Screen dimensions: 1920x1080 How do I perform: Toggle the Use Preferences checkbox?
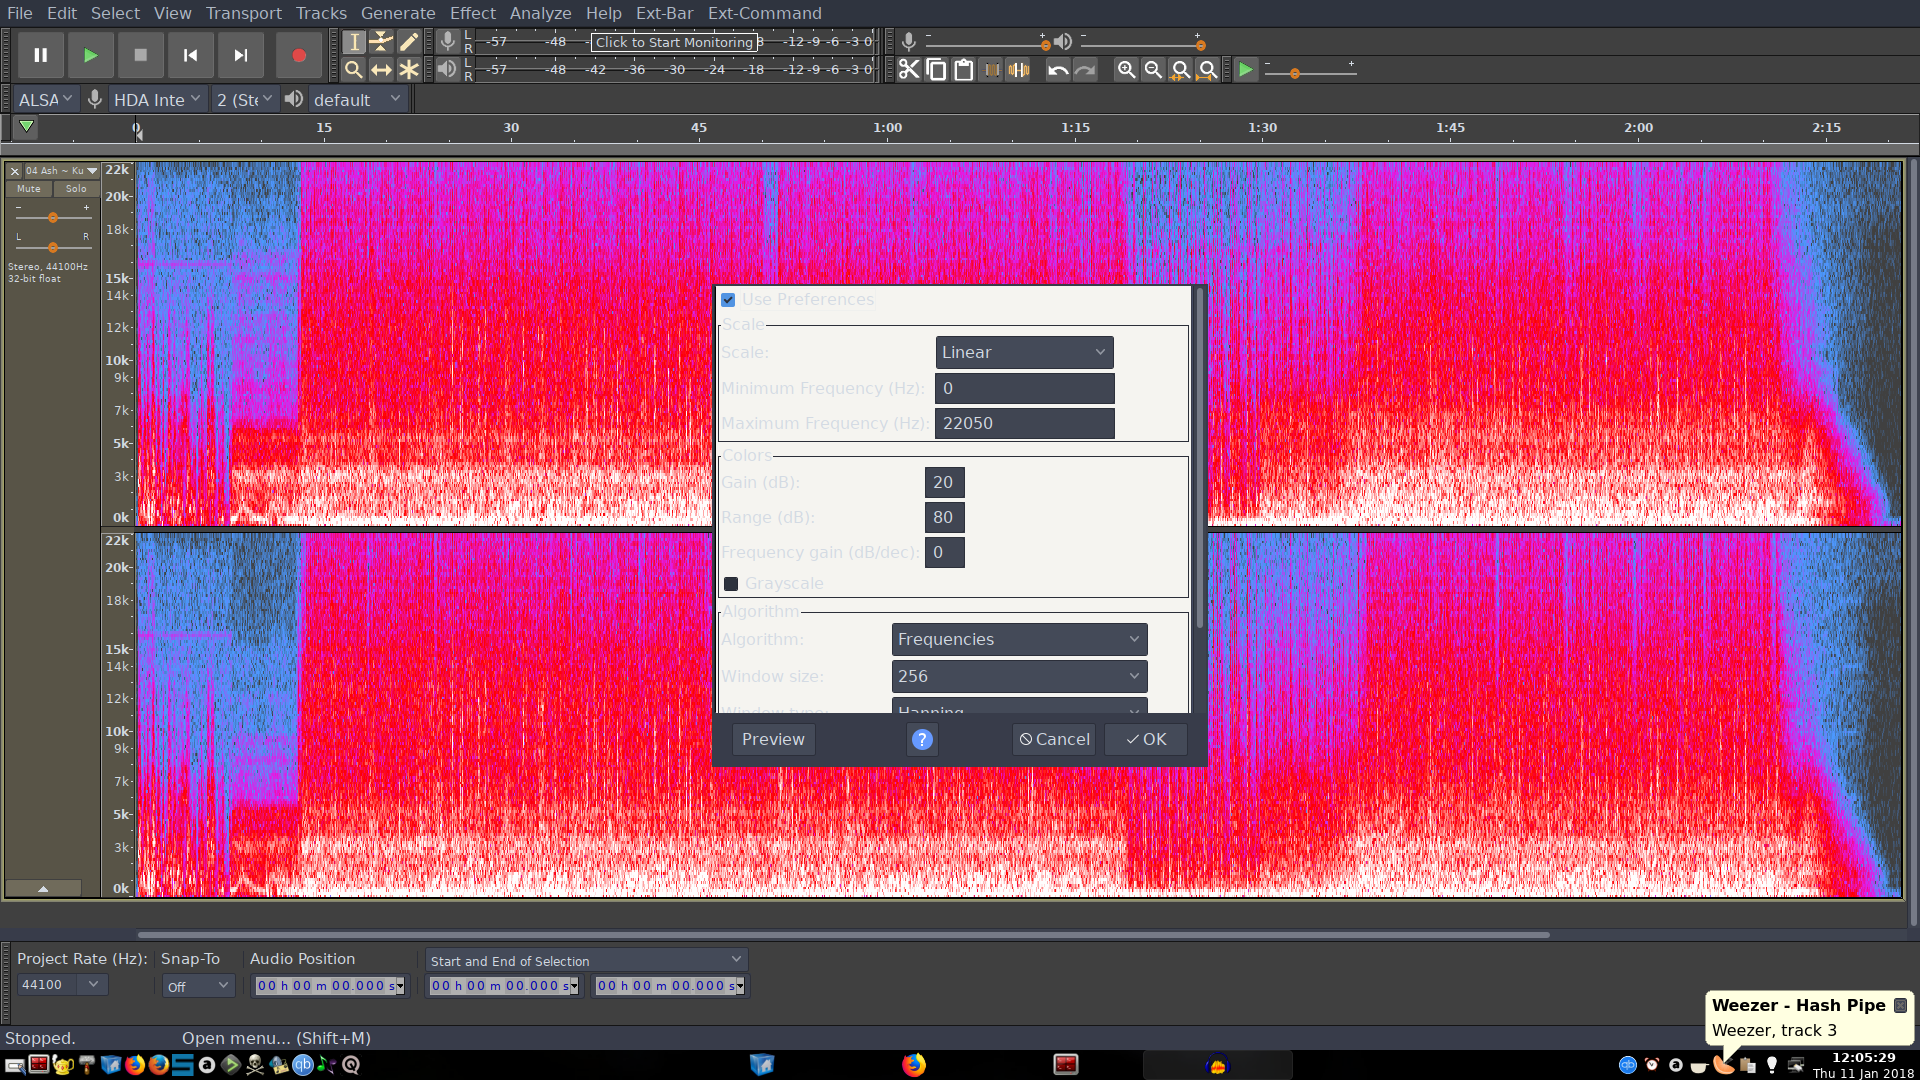click(x=729, y=299)
